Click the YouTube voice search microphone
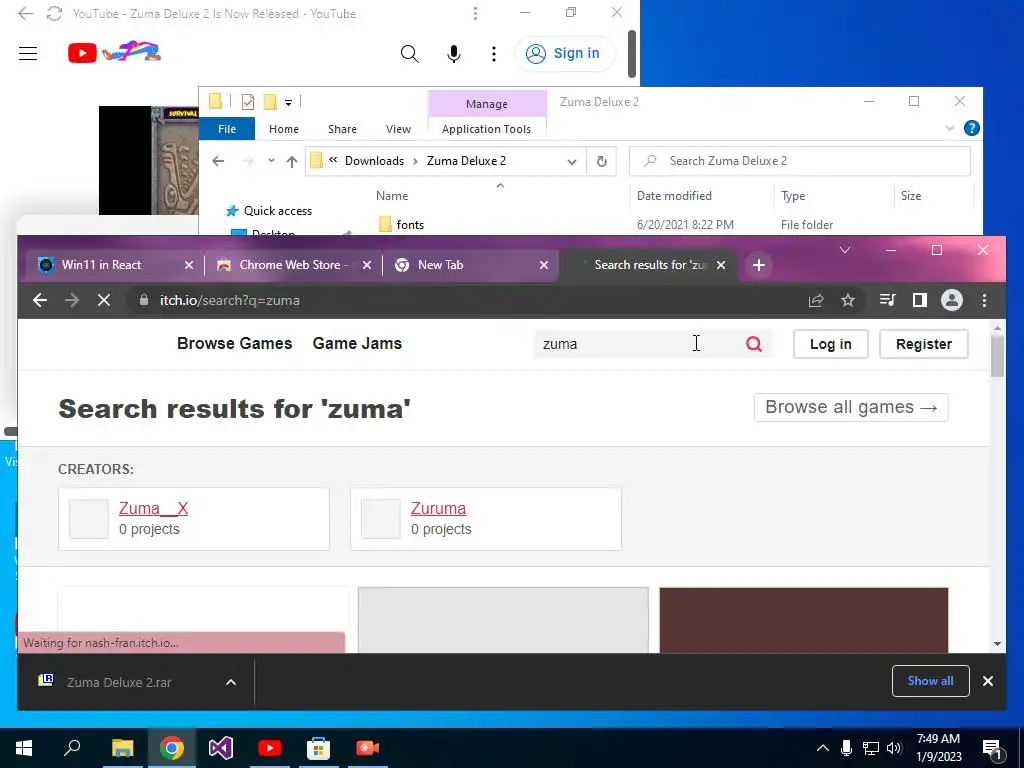The width and height of the screenshot is (1024, 768). click(454, 54)
